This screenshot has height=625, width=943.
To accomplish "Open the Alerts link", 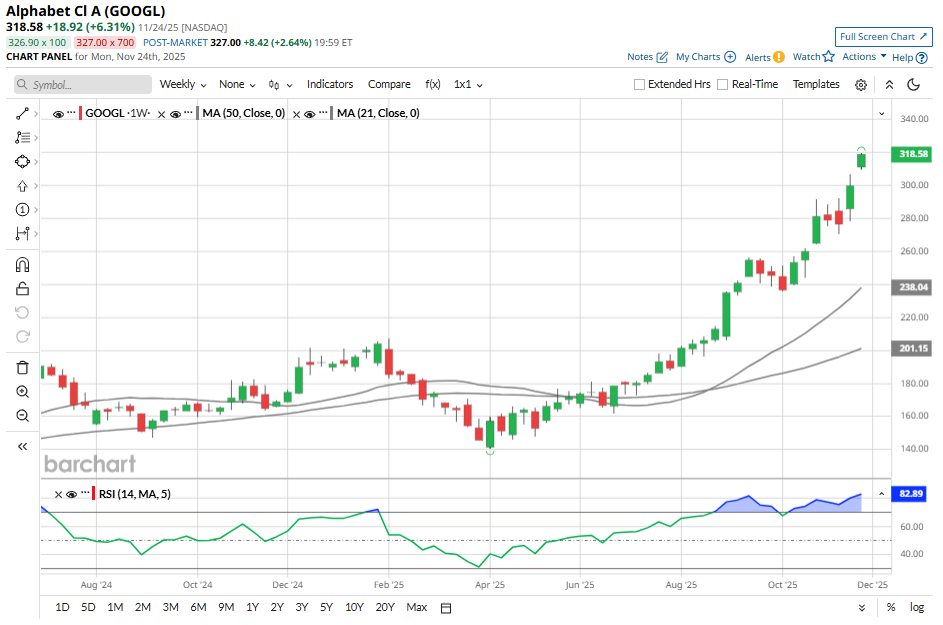I will 758,57.
